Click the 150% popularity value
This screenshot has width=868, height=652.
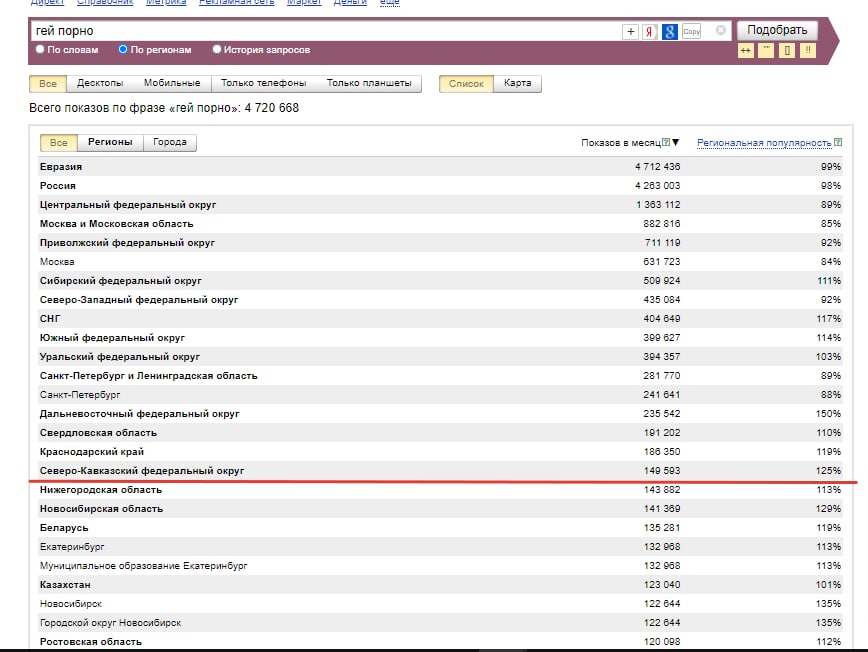coord(828,414)
